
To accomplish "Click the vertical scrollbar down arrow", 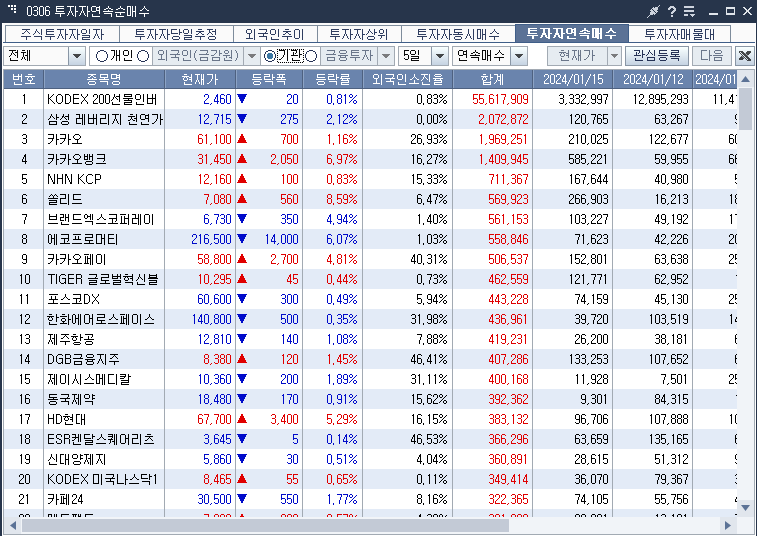I will [745, 508].
